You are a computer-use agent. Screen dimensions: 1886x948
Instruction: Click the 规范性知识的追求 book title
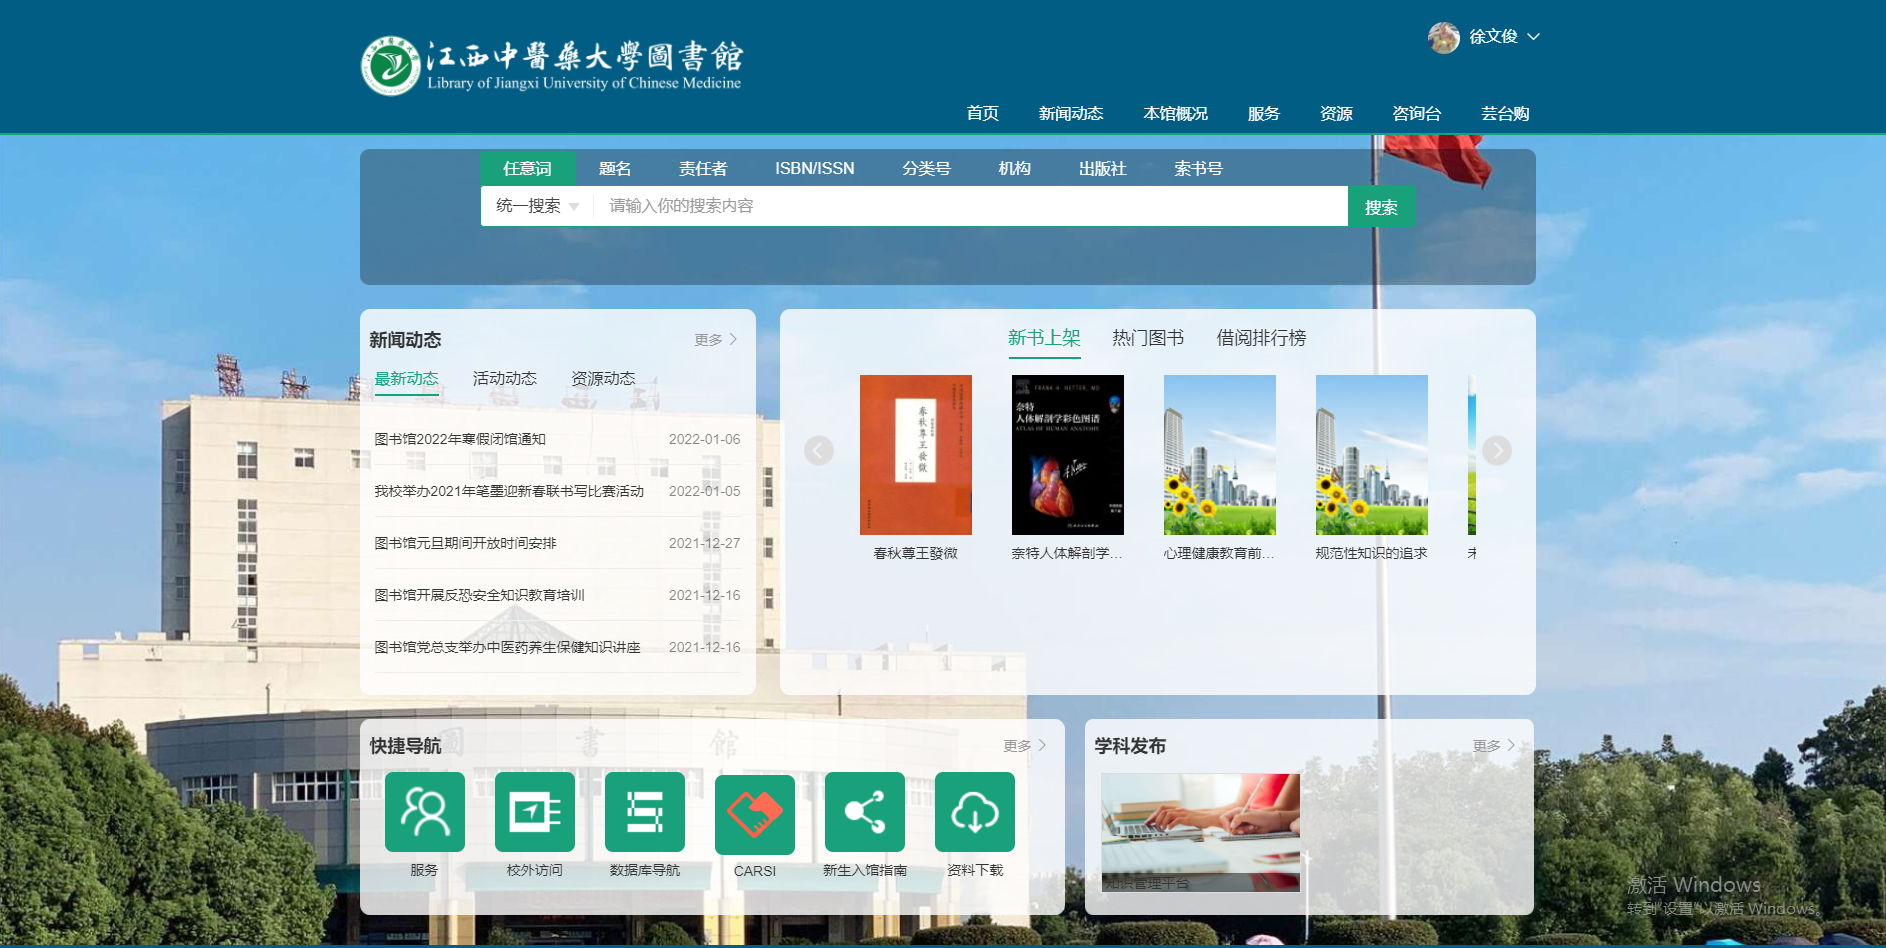(x=1372, y=553)
